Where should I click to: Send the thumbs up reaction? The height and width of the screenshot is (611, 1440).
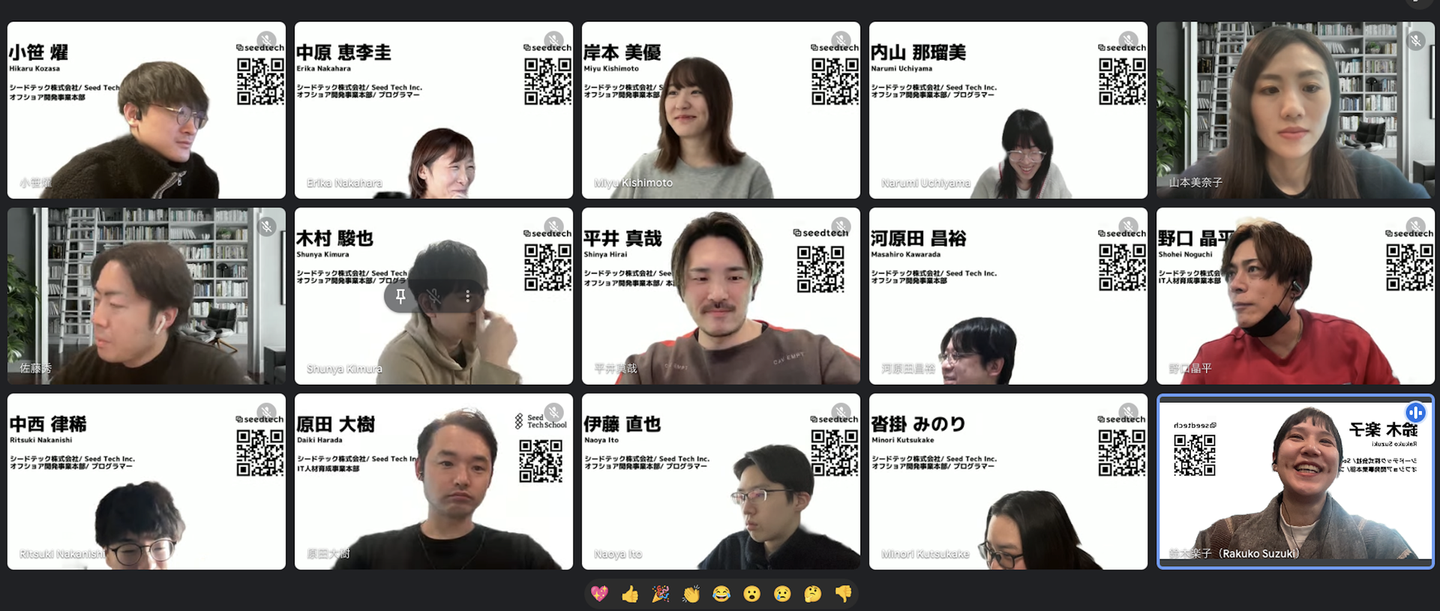coord(630,594)
